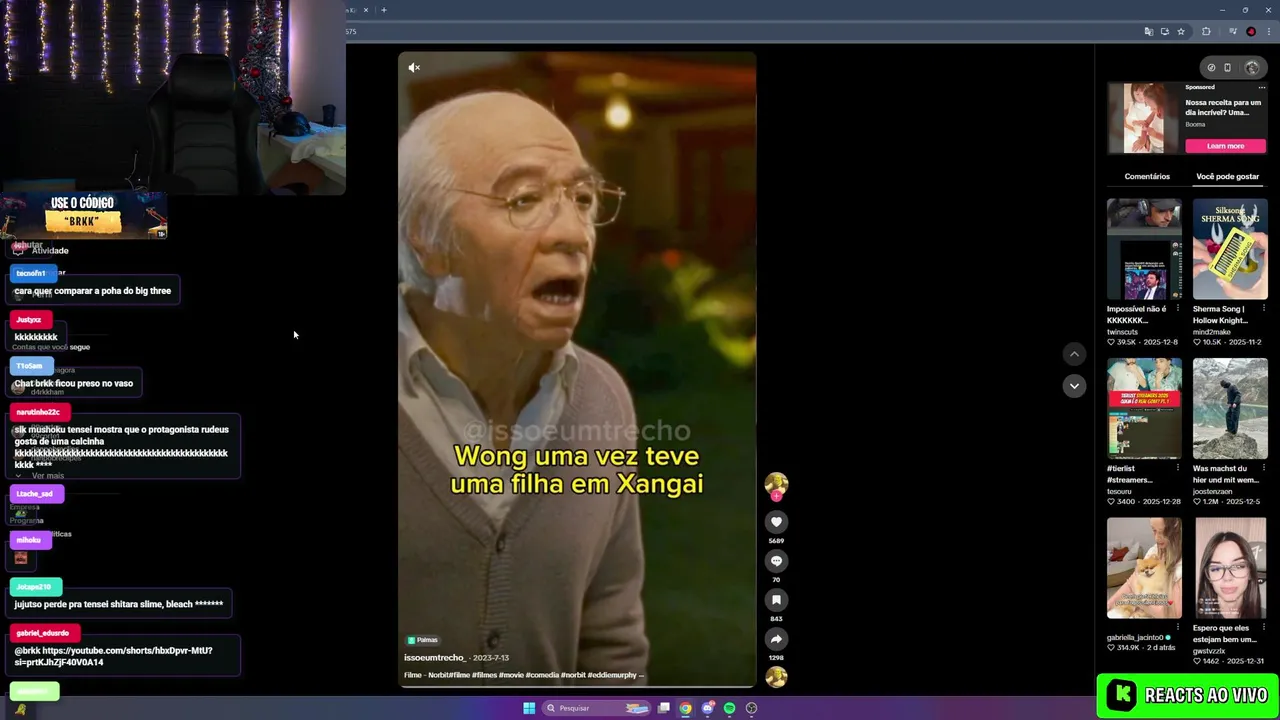The width and height of the screenshot is (1280, 720).
Task: Click the #eddiemurphy hashtag
Action: coord(612,675)
